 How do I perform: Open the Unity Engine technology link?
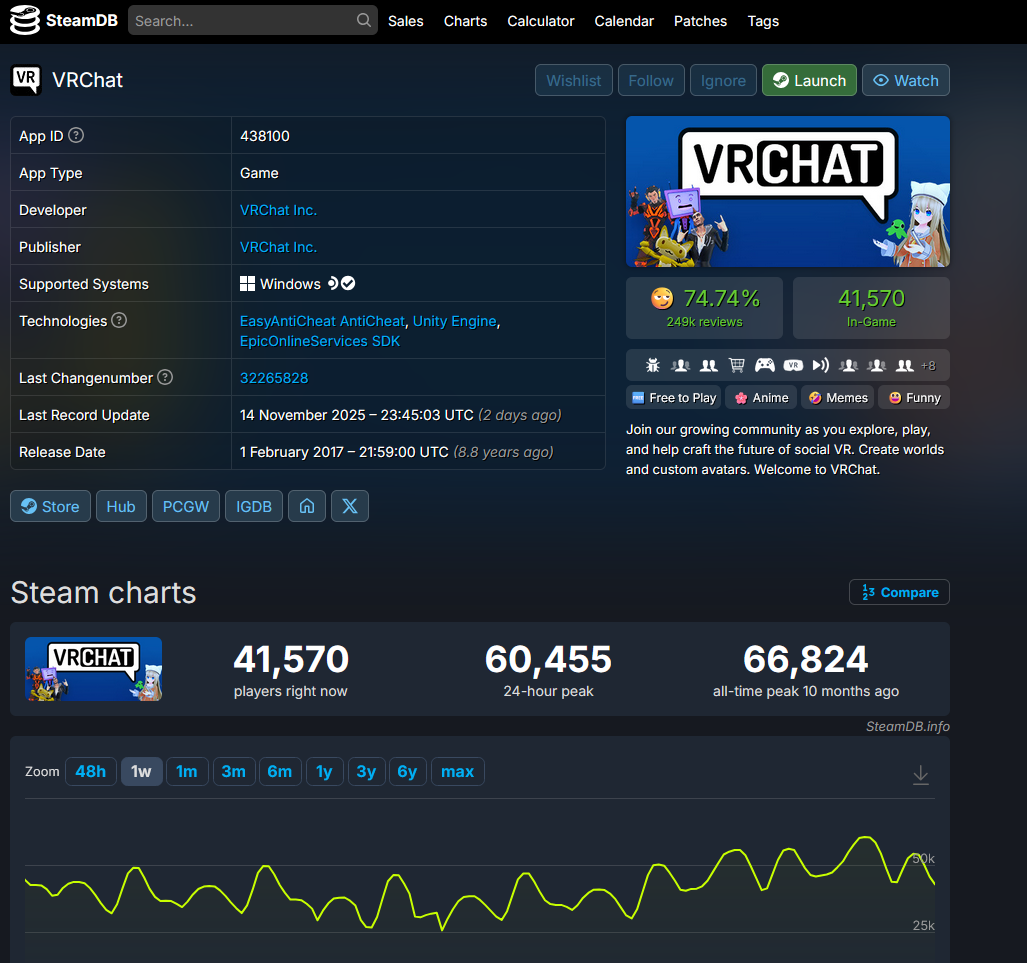(454, 321)
